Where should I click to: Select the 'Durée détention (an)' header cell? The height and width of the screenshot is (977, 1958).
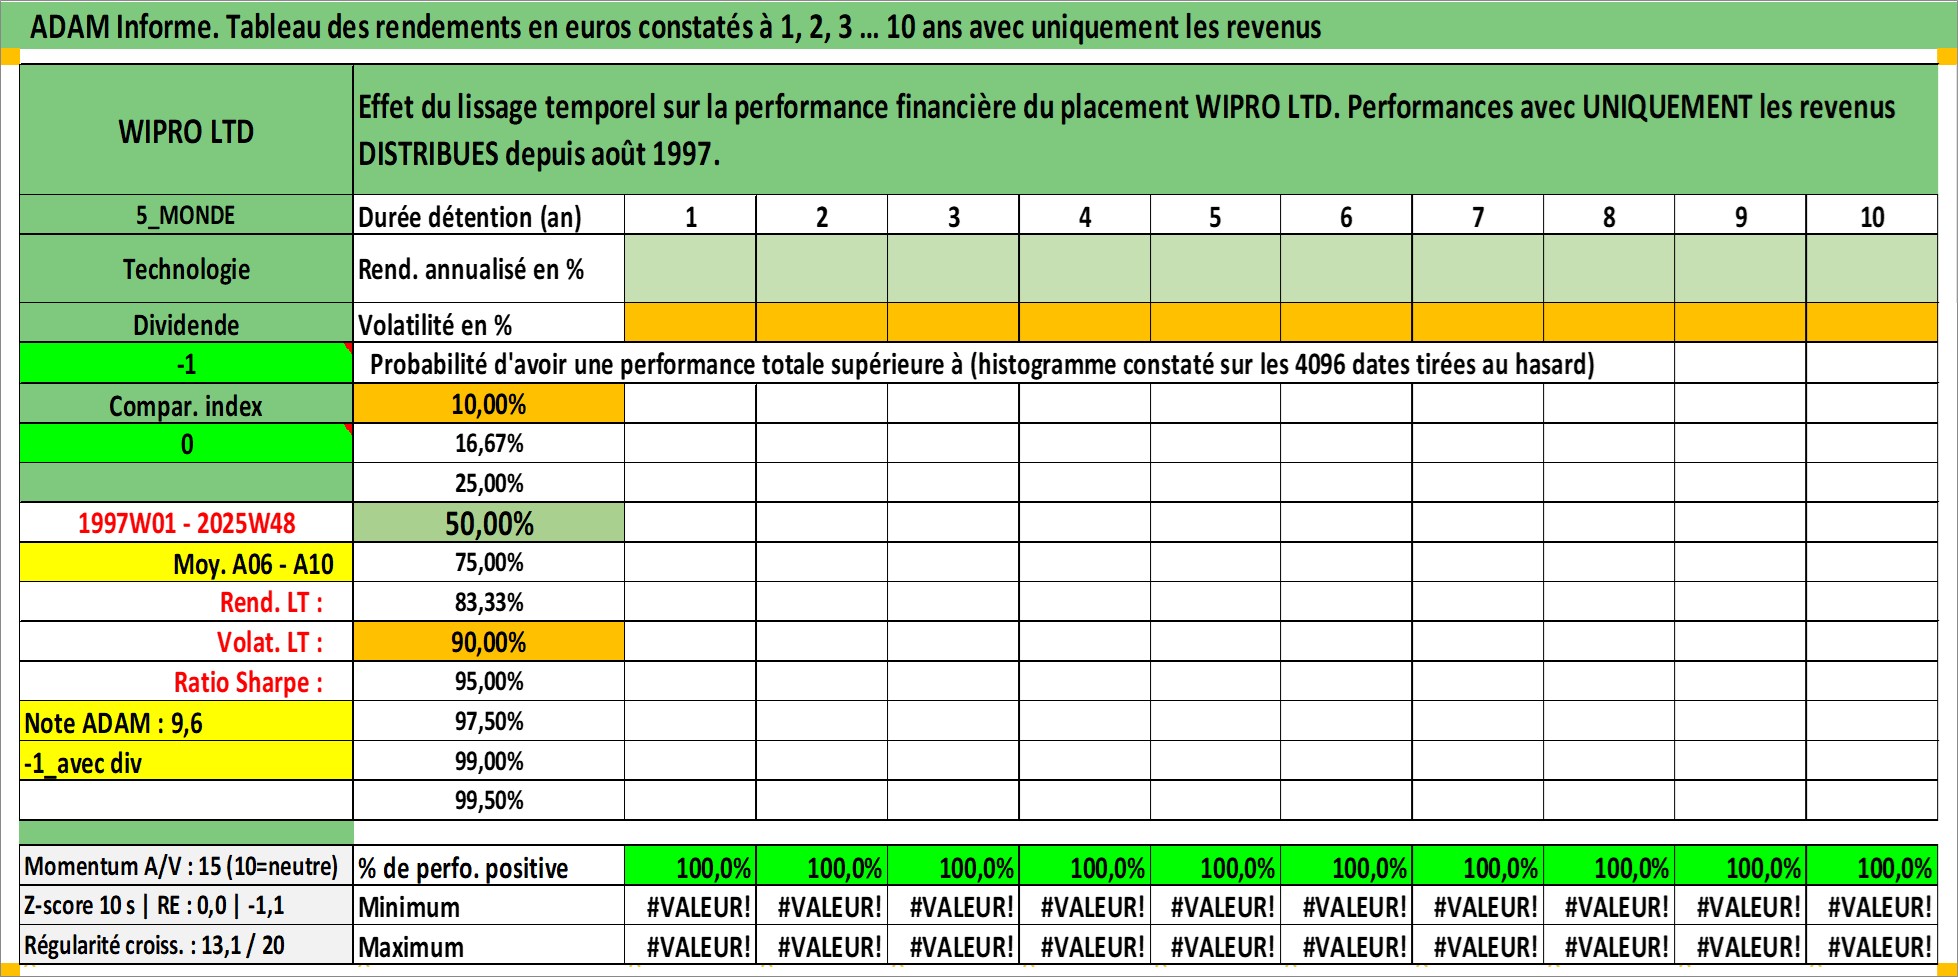coord(489,215)
